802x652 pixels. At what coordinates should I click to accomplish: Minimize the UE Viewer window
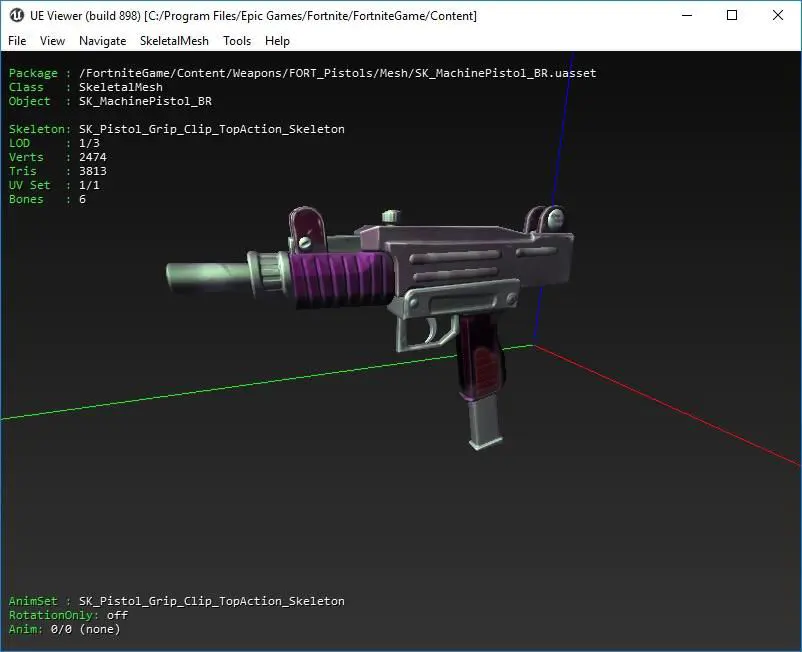pos(687,15)
